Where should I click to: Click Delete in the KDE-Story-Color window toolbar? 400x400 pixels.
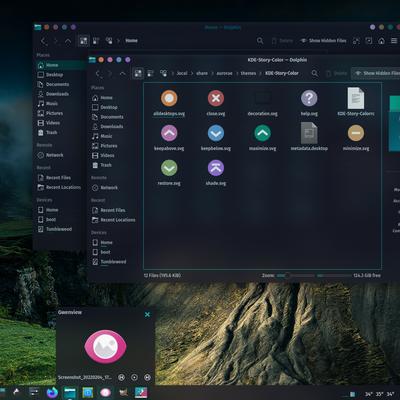click(x=336, y=73)
